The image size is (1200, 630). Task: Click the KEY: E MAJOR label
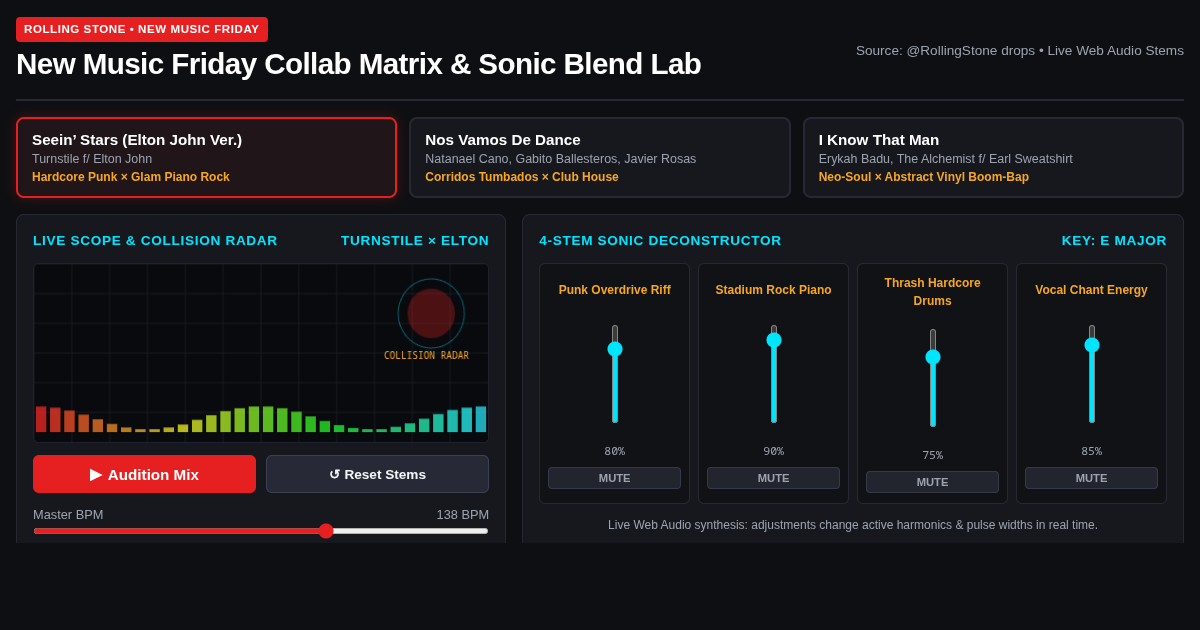(1114, 241)
